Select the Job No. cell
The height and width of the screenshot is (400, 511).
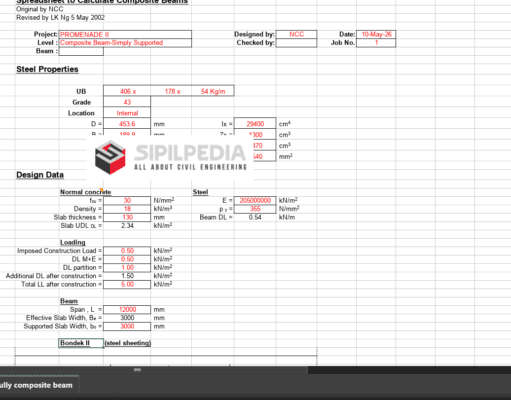[376, 43]
